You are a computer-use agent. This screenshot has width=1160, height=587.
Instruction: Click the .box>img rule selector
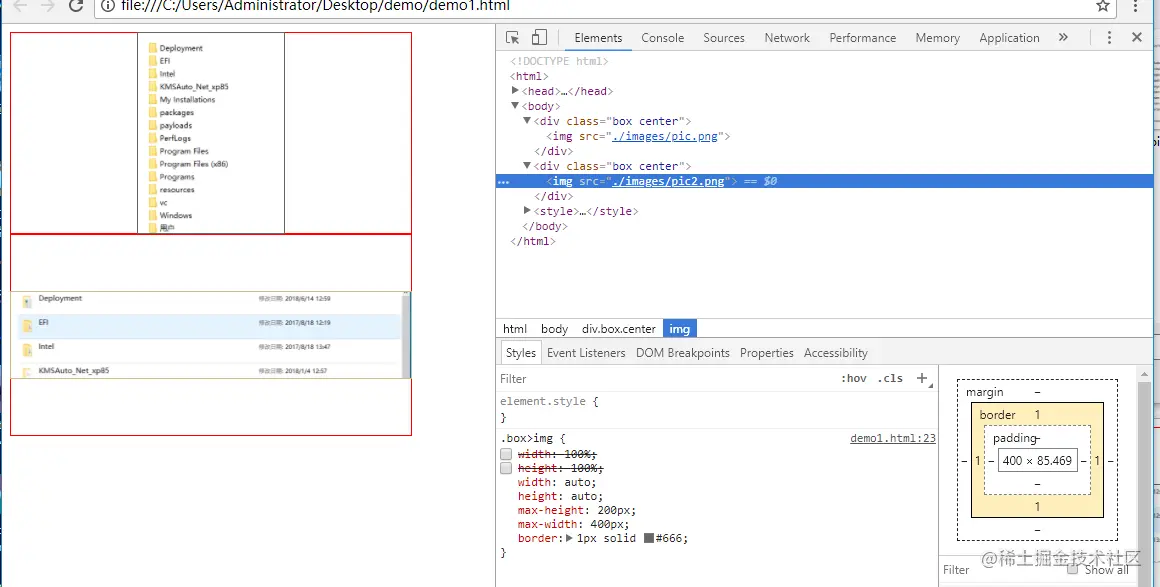(528, 438)
